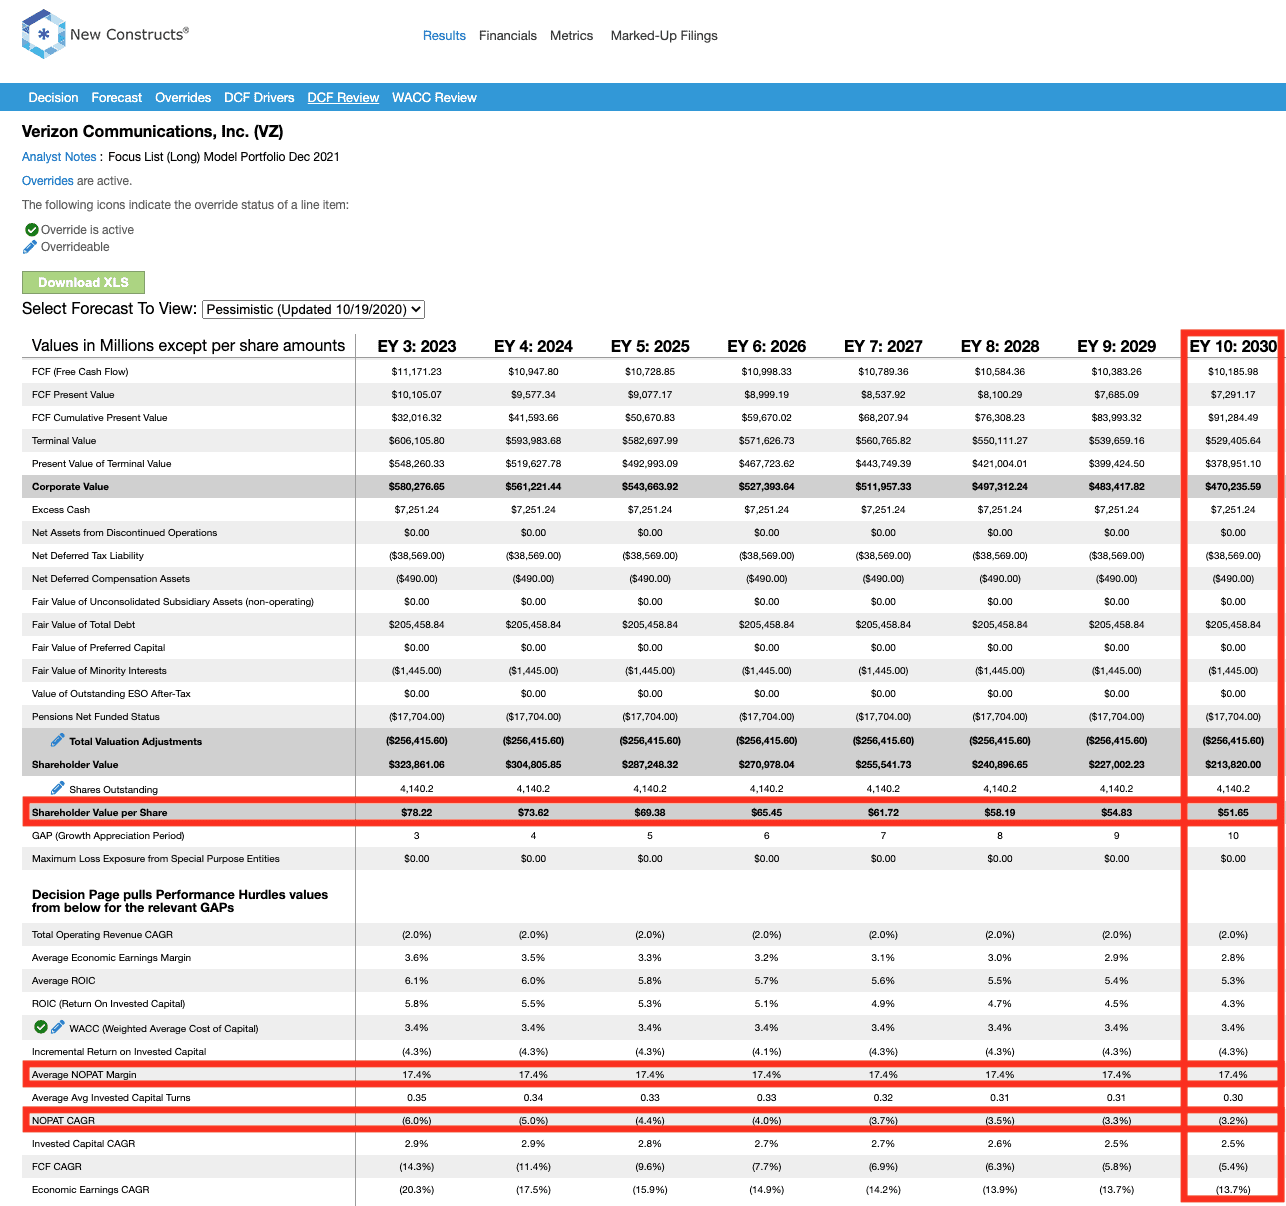Click the EY 4: 2024 column header

(x=533, y=346)
